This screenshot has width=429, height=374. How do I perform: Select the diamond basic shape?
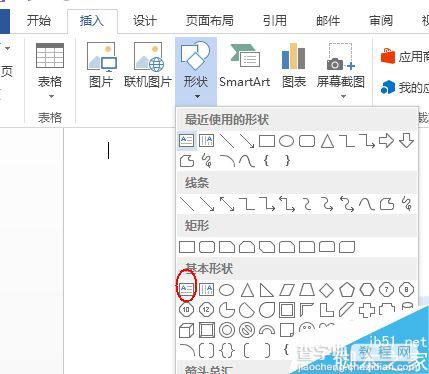pyautogui.click(x=327, y=290)
